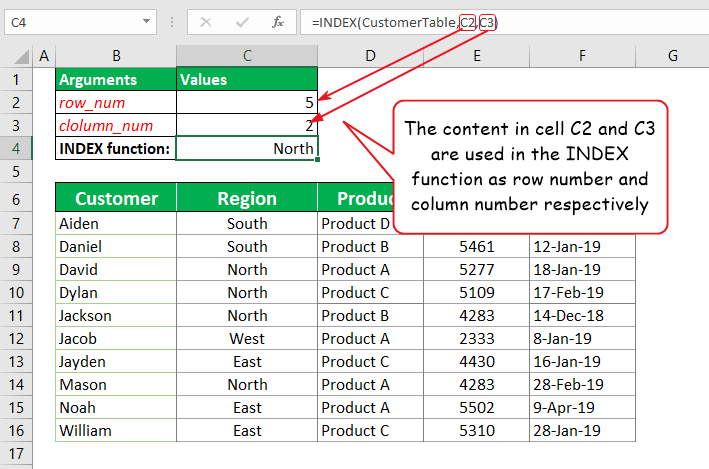Click the sales value 5461
The height and width of the screenshot is (469, 709).
(477, 246)
